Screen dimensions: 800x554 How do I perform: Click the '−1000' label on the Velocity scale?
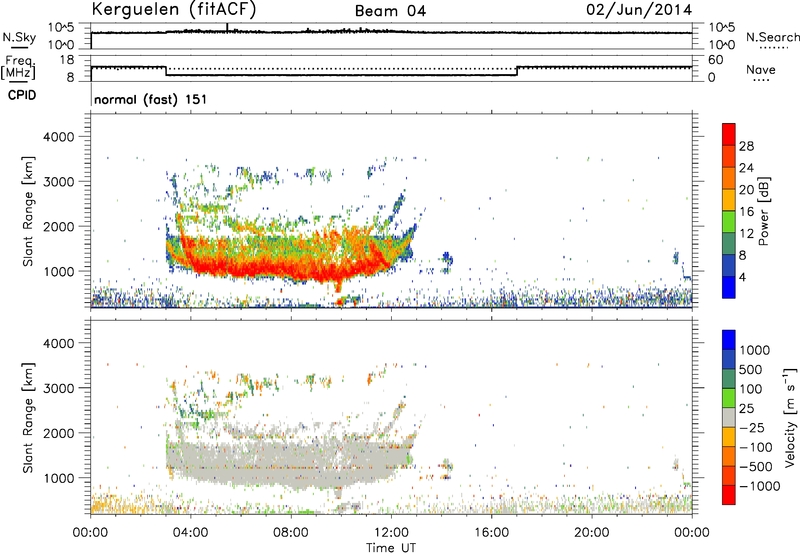click(760, 486)
